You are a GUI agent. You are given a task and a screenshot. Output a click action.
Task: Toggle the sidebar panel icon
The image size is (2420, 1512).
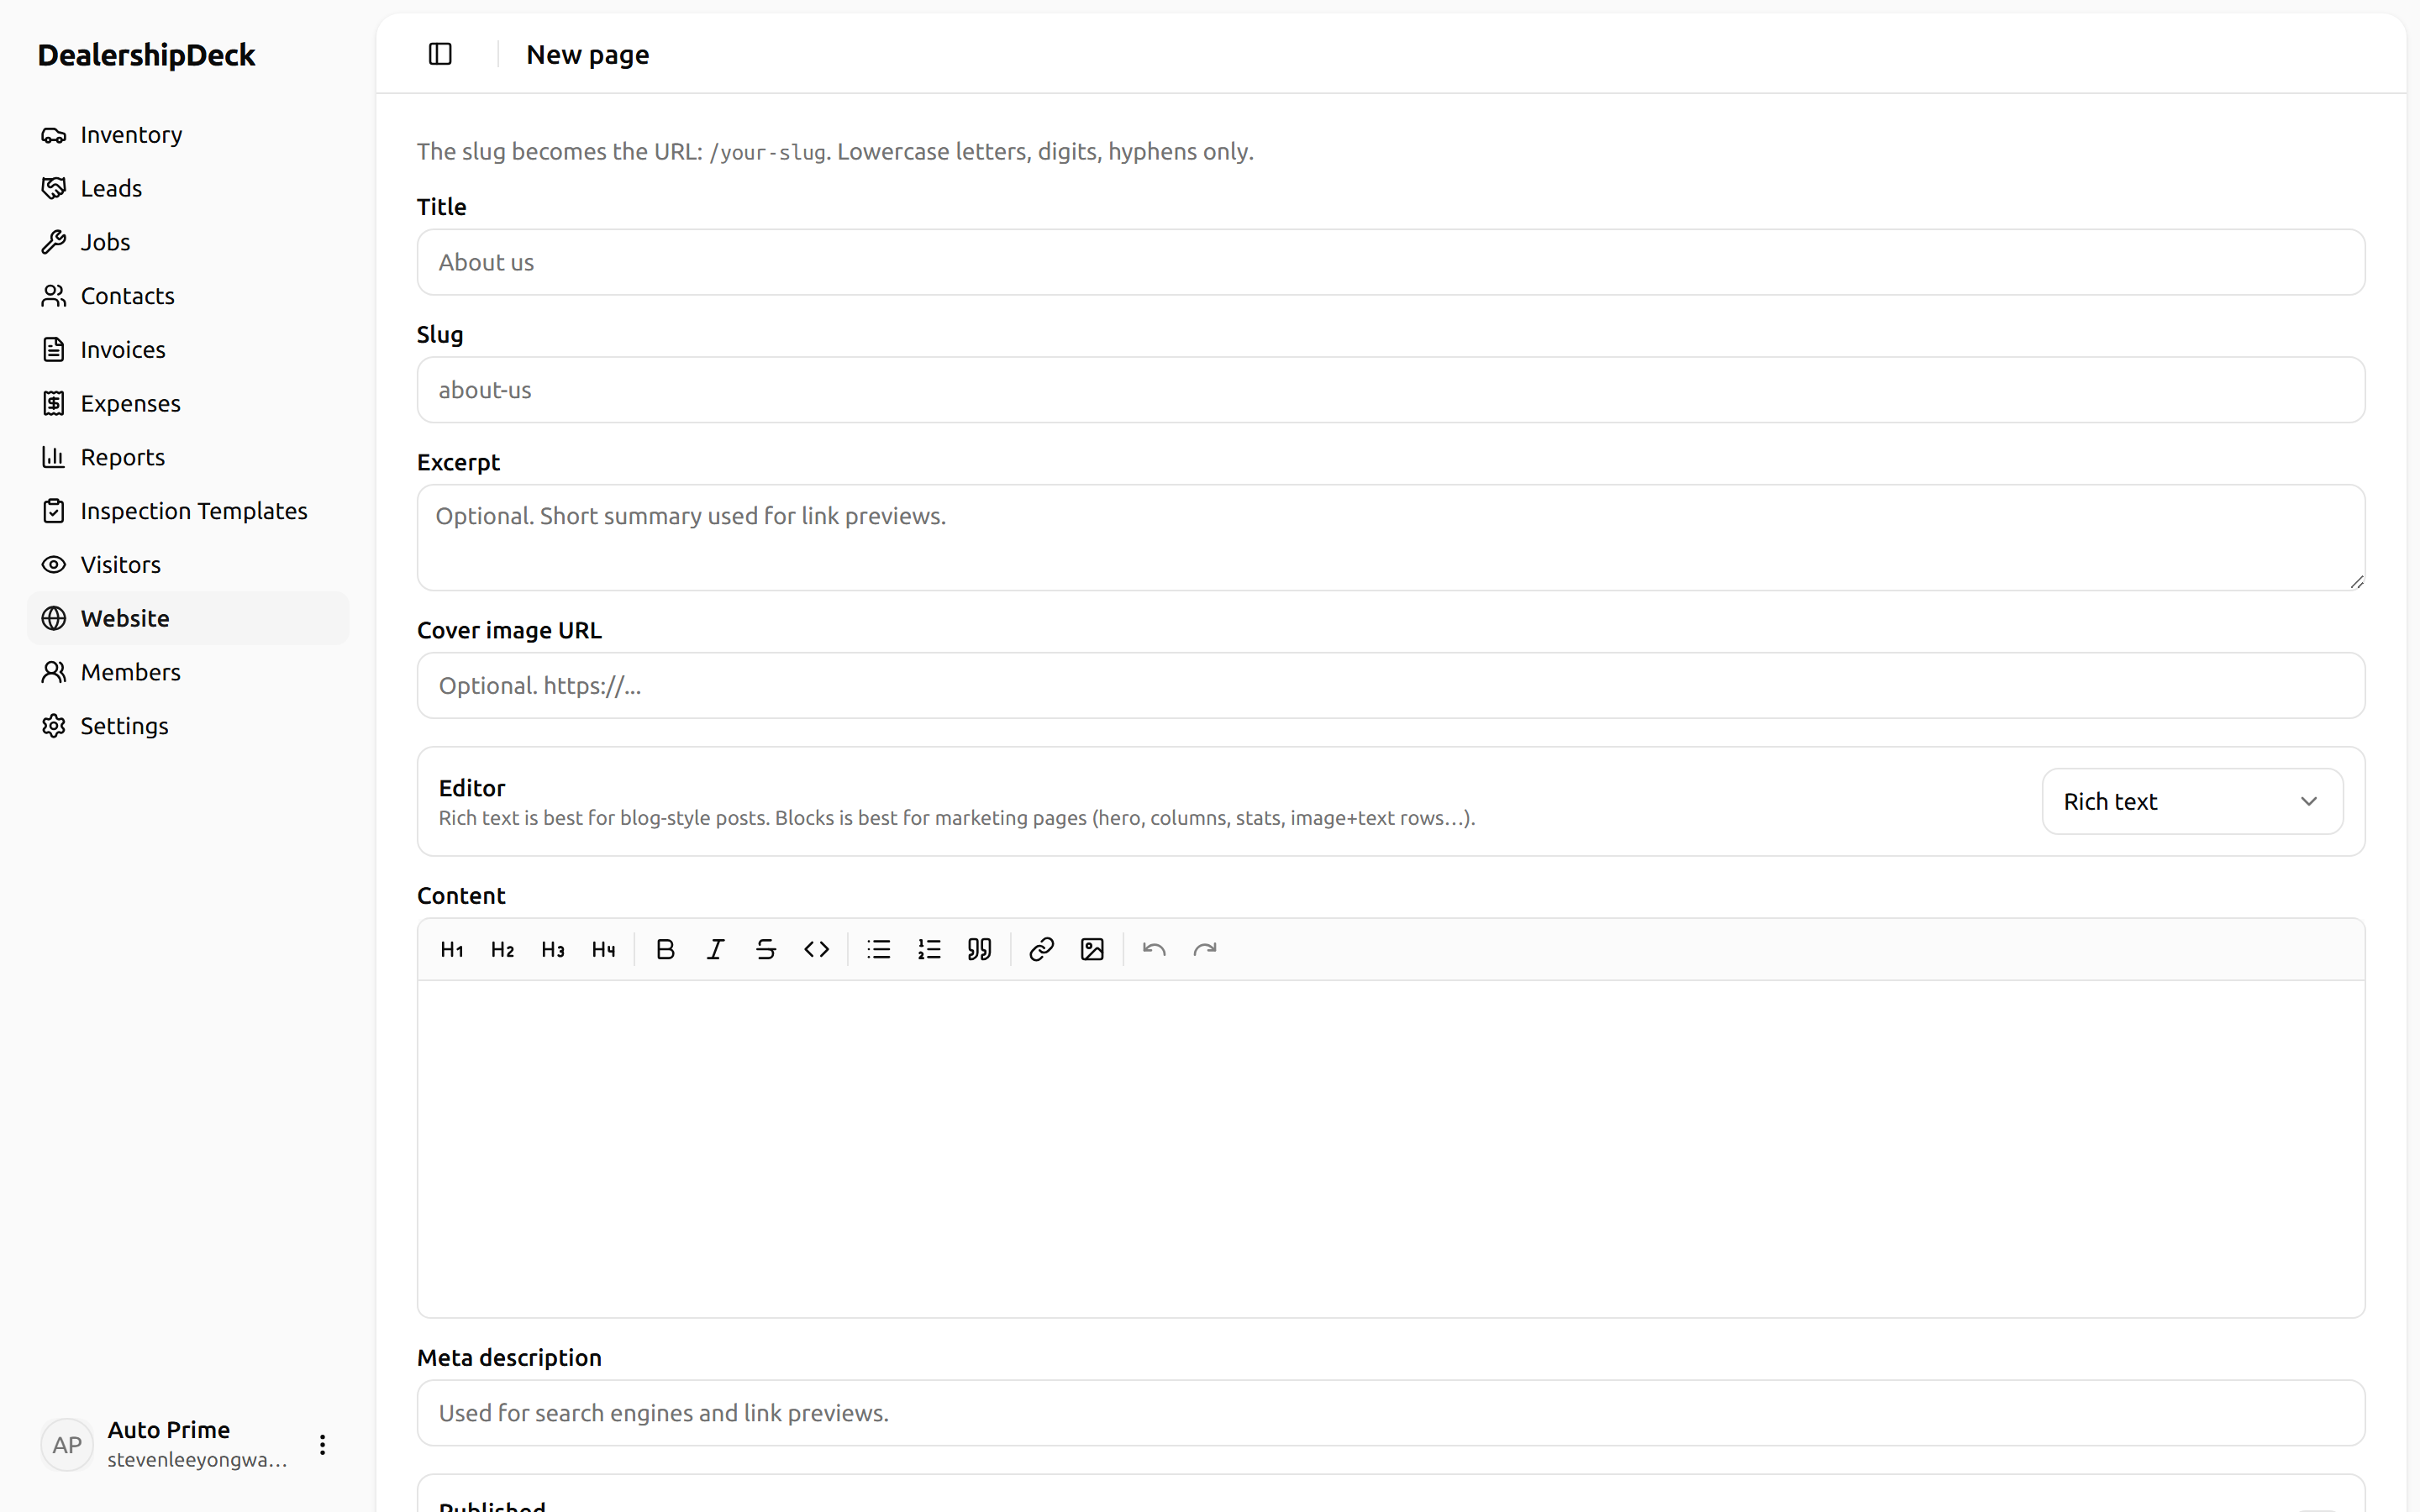coord(440,54)
